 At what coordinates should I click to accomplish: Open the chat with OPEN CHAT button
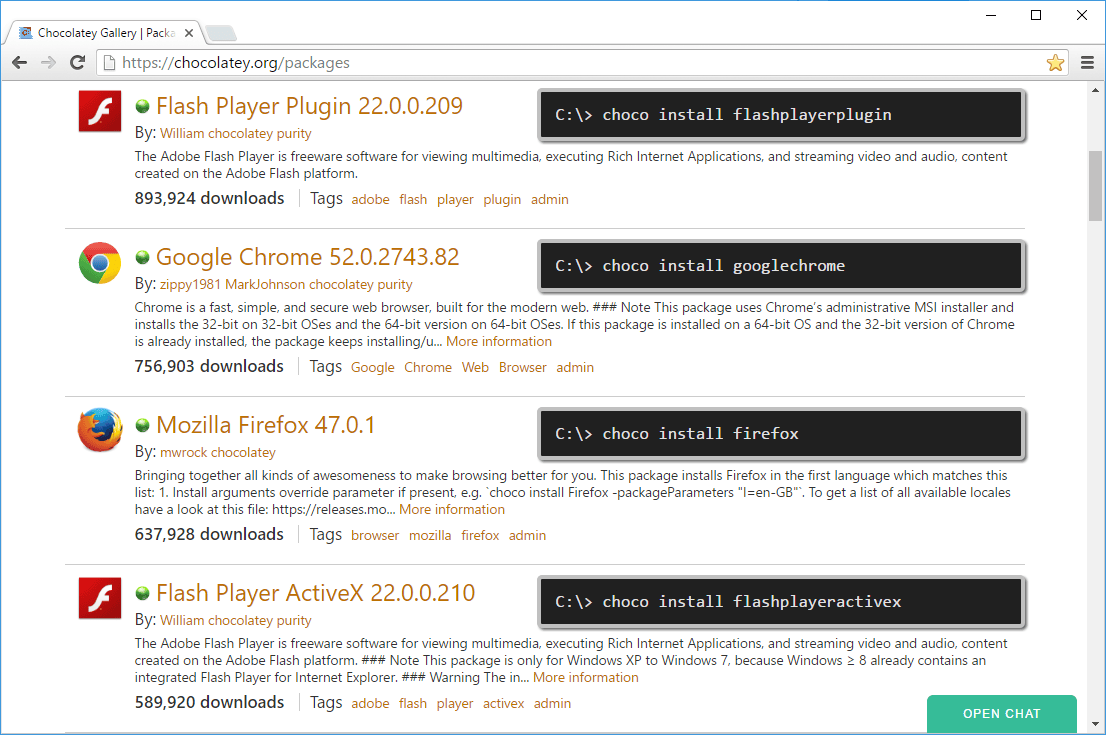point(1002,714)
